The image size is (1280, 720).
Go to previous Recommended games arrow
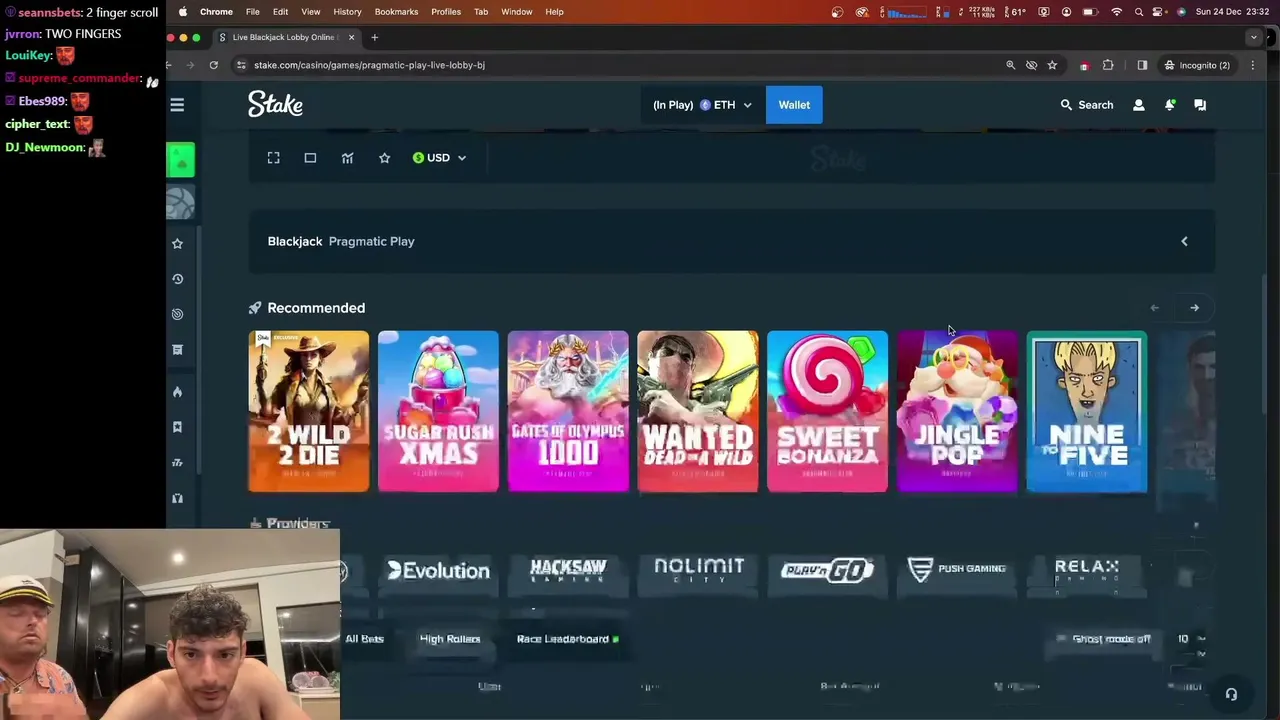[x=1155, y=308]
